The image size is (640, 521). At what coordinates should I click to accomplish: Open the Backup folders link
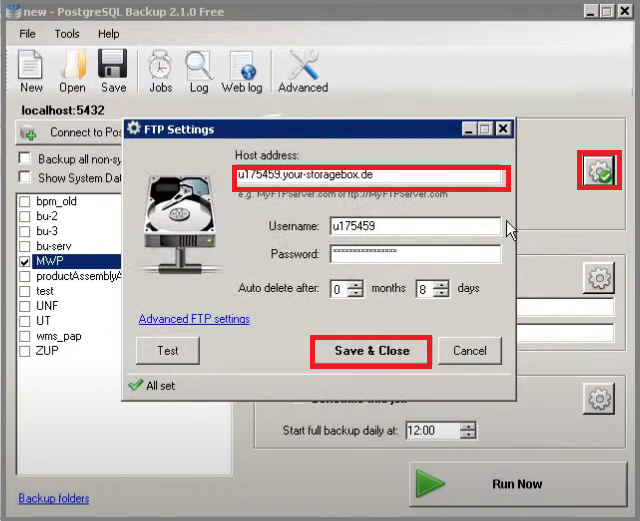click(53, 498)
